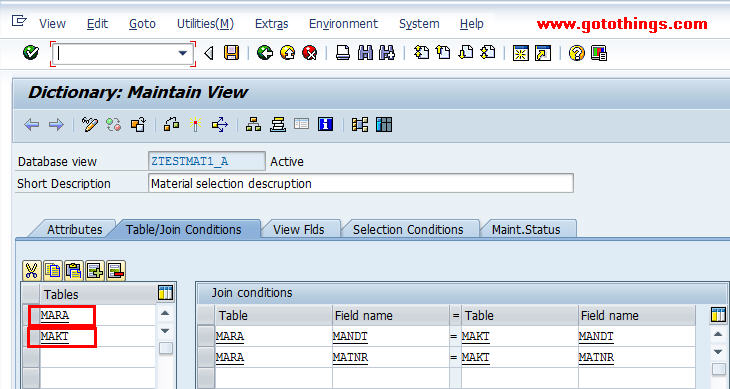Click the Where-Used List icon
Screen dimensions: 730x389
pos(220,125)
